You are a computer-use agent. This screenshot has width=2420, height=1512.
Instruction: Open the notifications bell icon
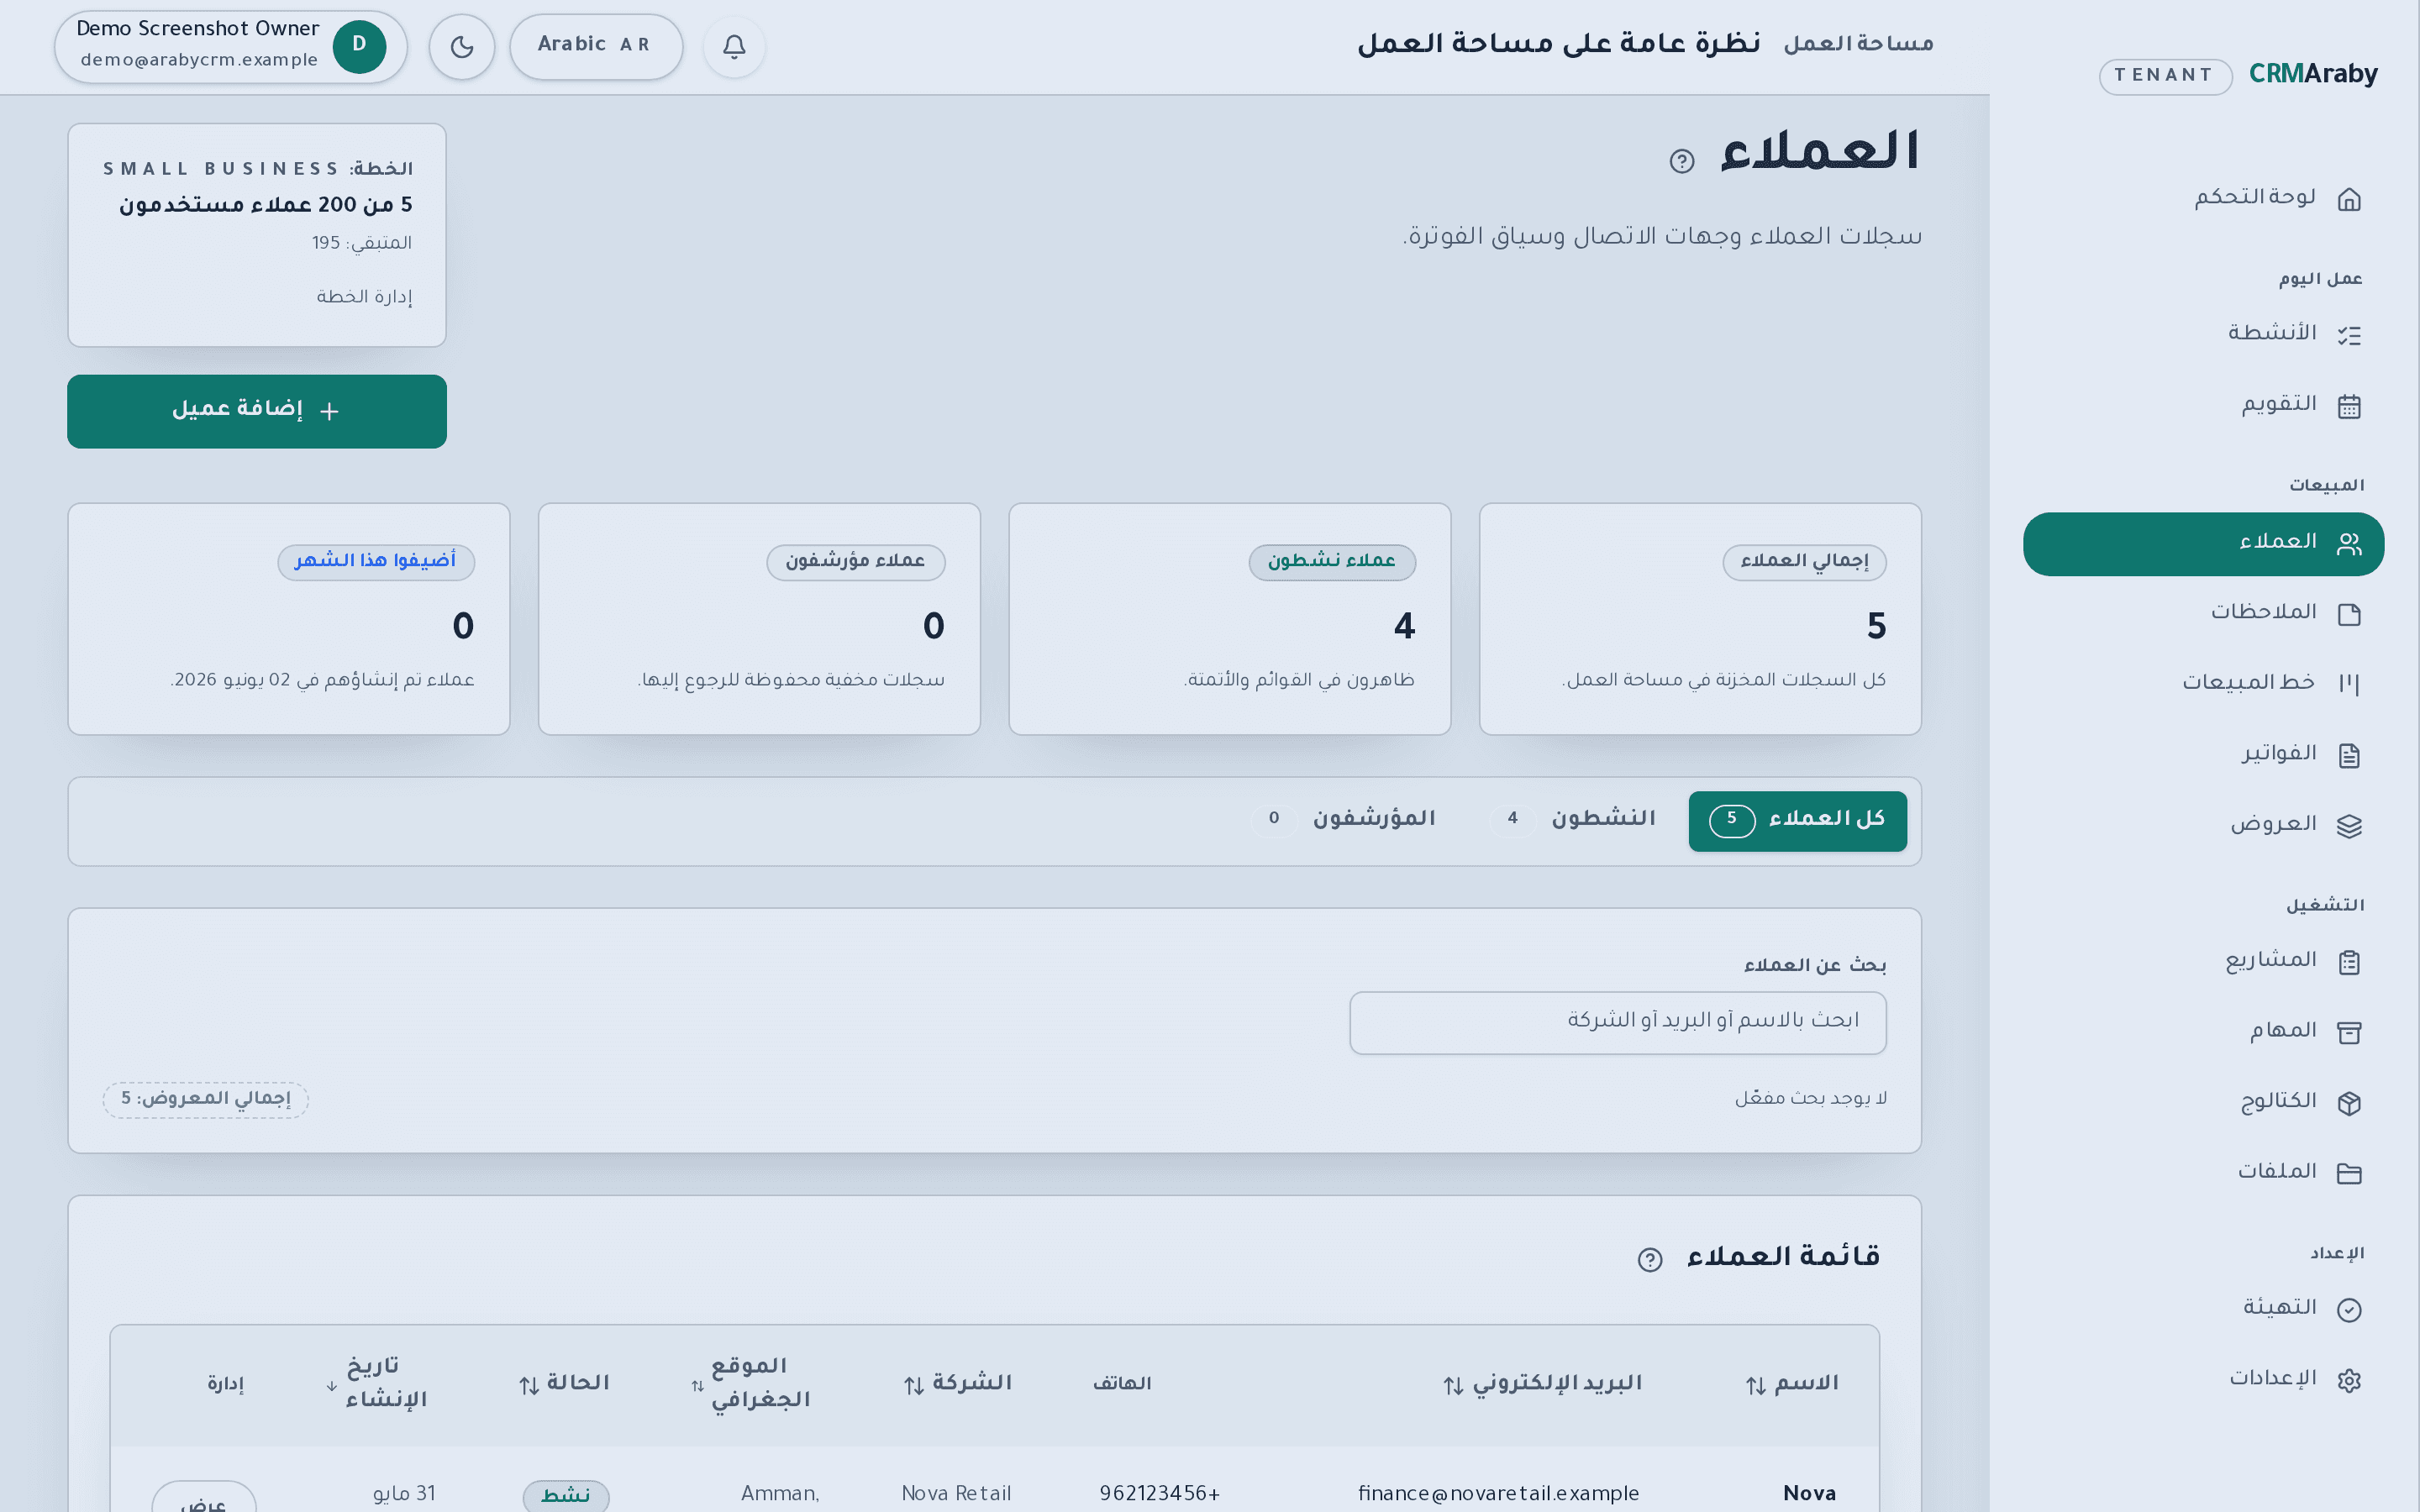734,46
